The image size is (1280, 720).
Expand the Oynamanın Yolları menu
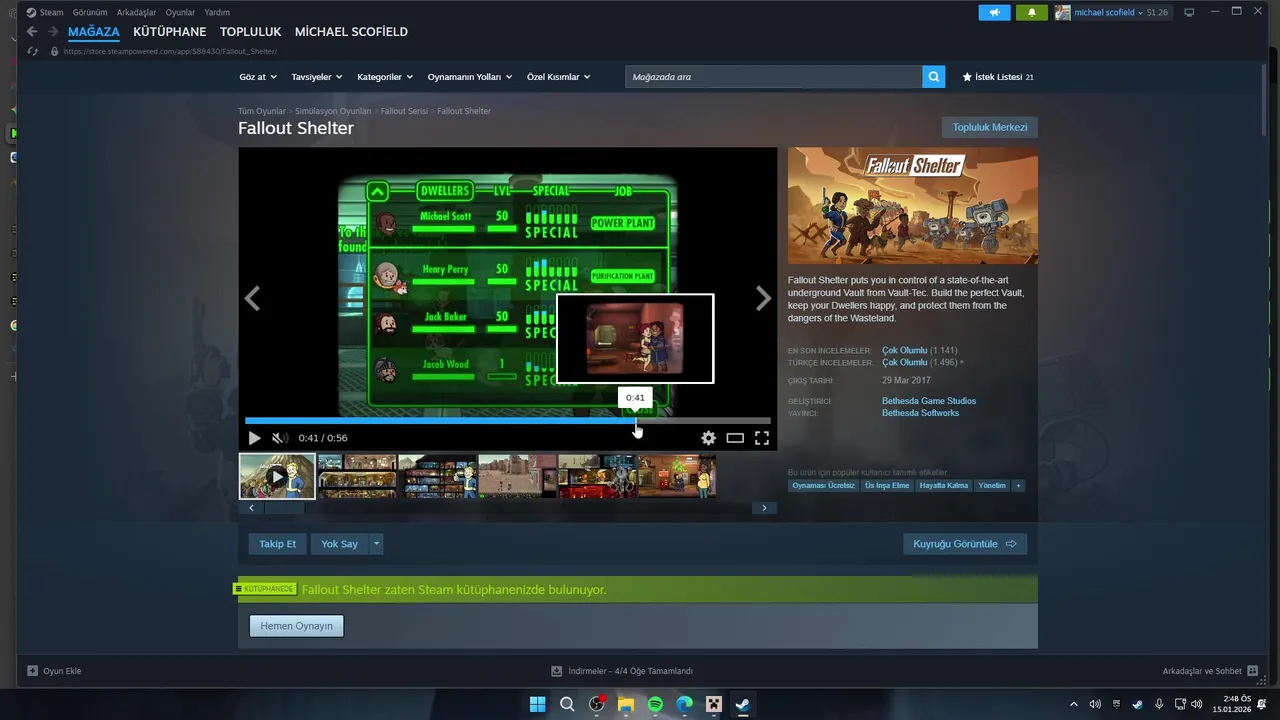469,77
